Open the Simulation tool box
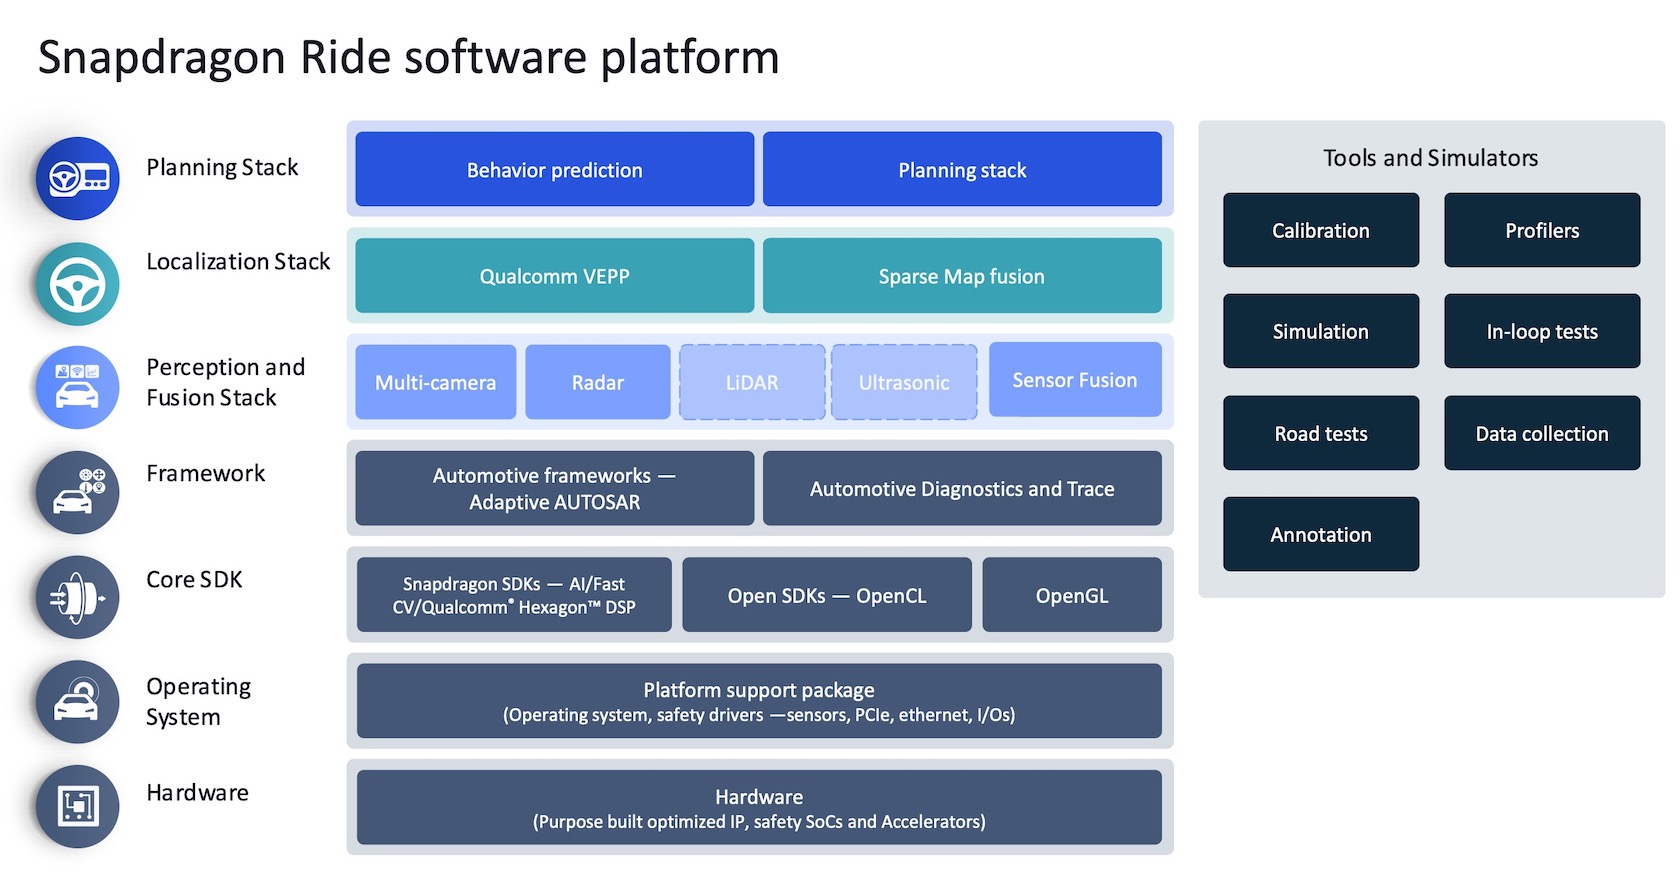 click(x=1321, y=331)
